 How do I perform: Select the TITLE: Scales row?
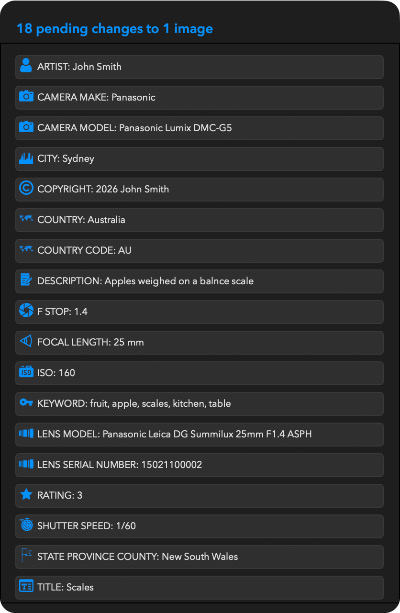pos(199,588)
